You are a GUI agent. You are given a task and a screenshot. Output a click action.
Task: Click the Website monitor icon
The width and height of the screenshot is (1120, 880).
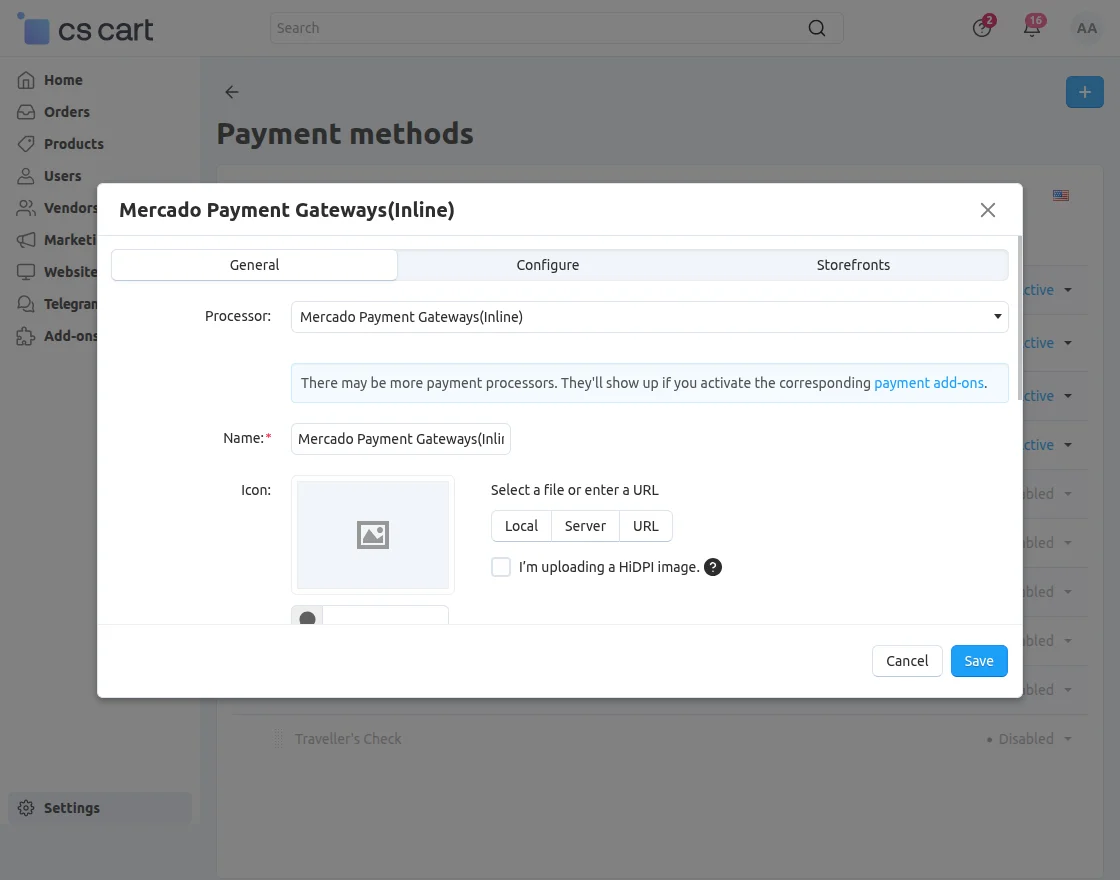26,272
